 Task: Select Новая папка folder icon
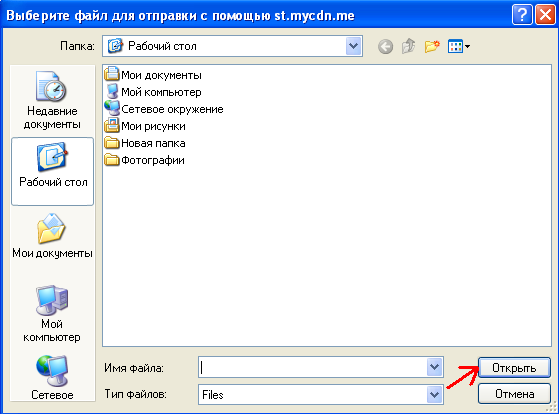pos(112,143)
